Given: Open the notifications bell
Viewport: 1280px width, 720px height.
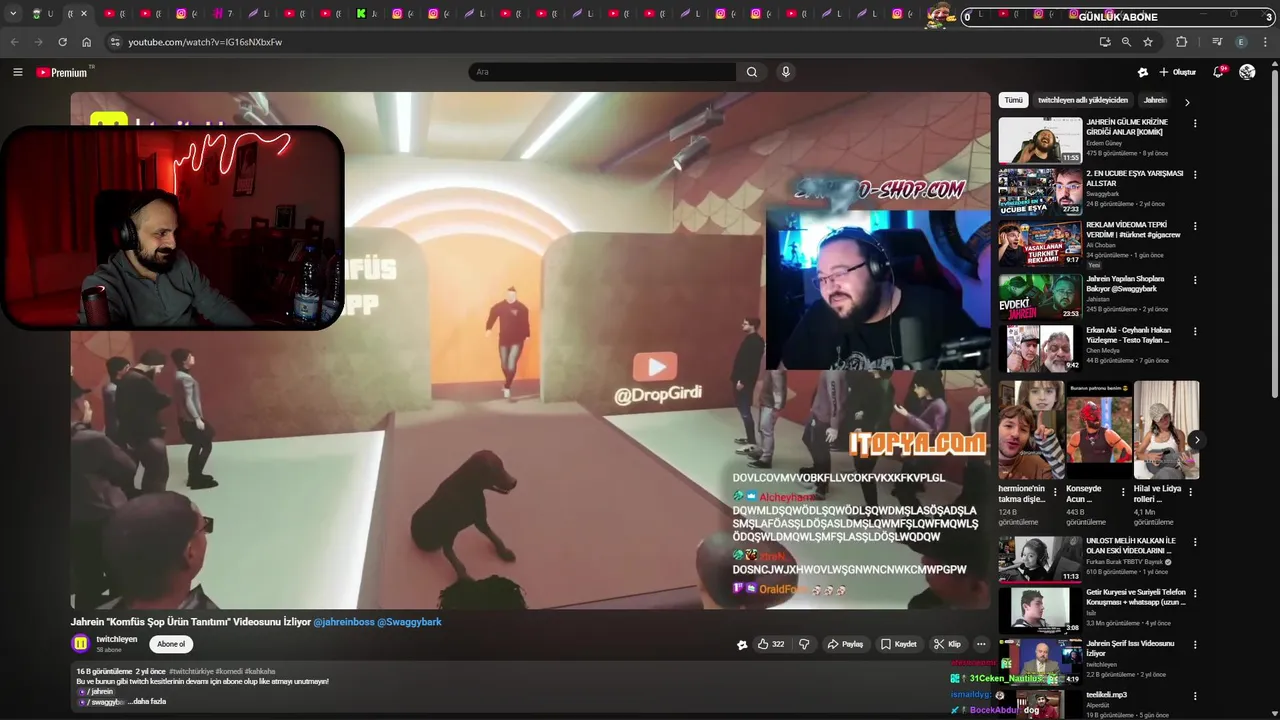Looking at the screenshot, I should coord(1218,72).
